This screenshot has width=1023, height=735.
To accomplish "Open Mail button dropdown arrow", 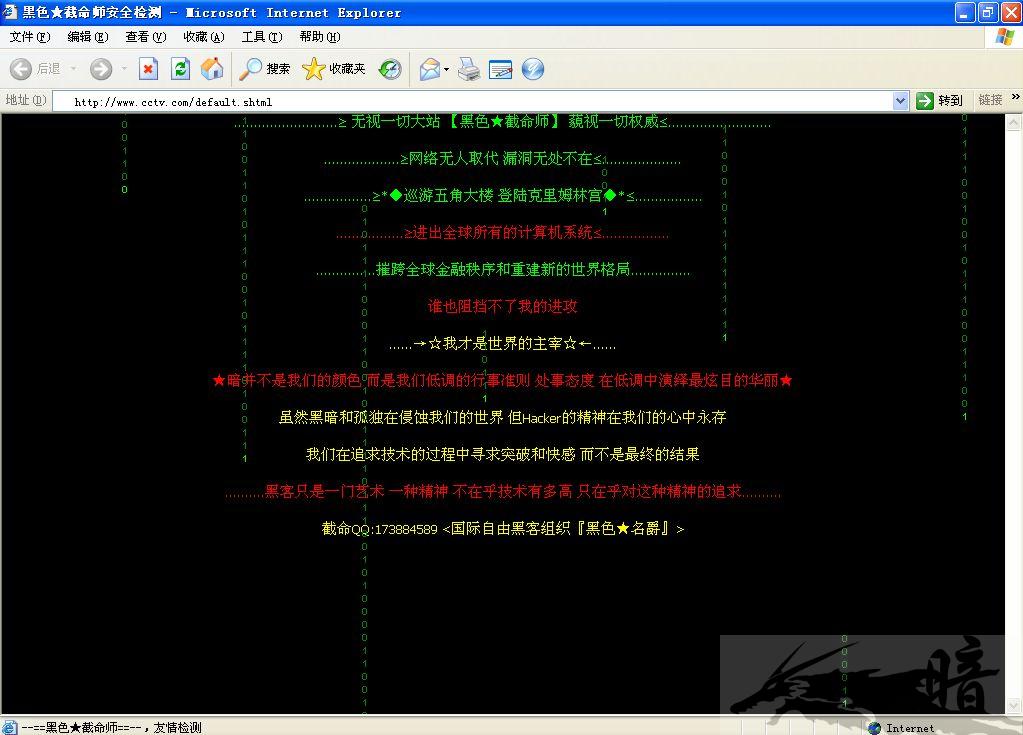I will (446, 68).
